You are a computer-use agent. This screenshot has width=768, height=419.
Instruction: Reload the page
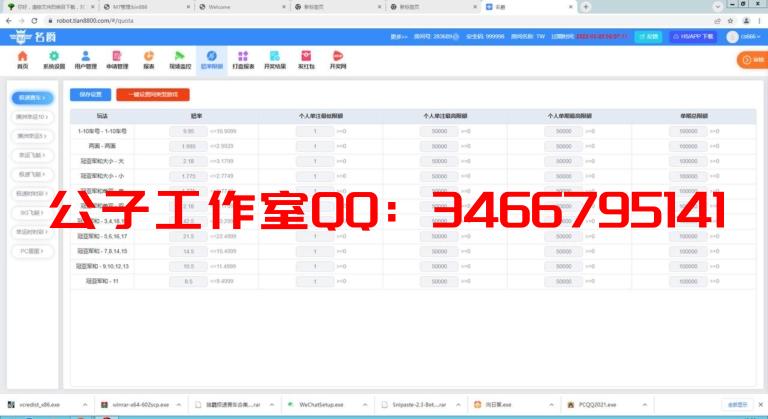coord(34,21)
